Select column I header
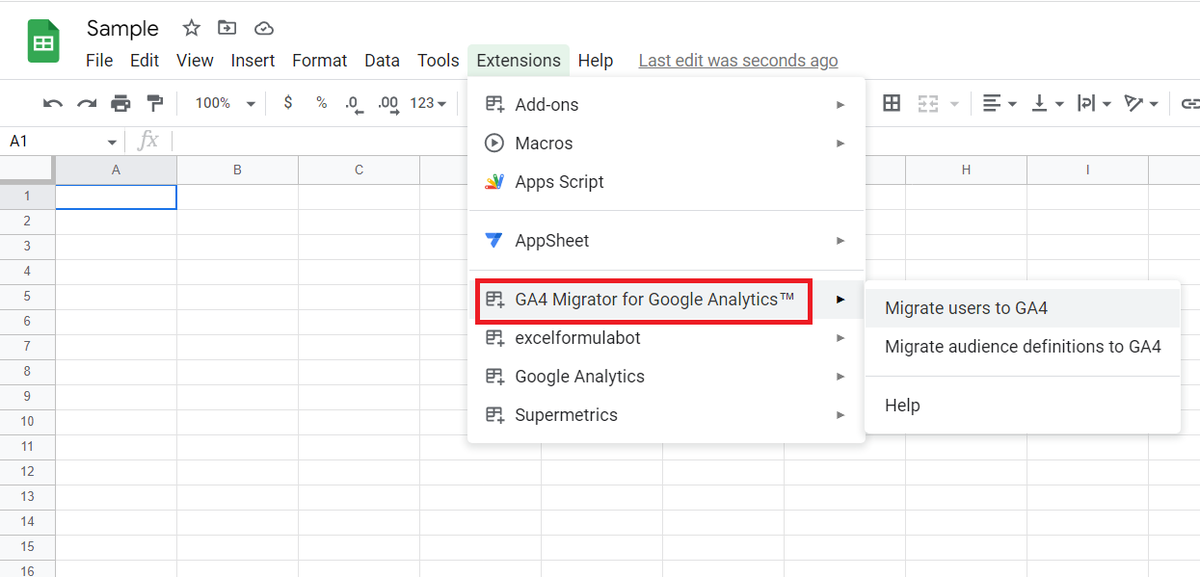 tap(1088, 170)
